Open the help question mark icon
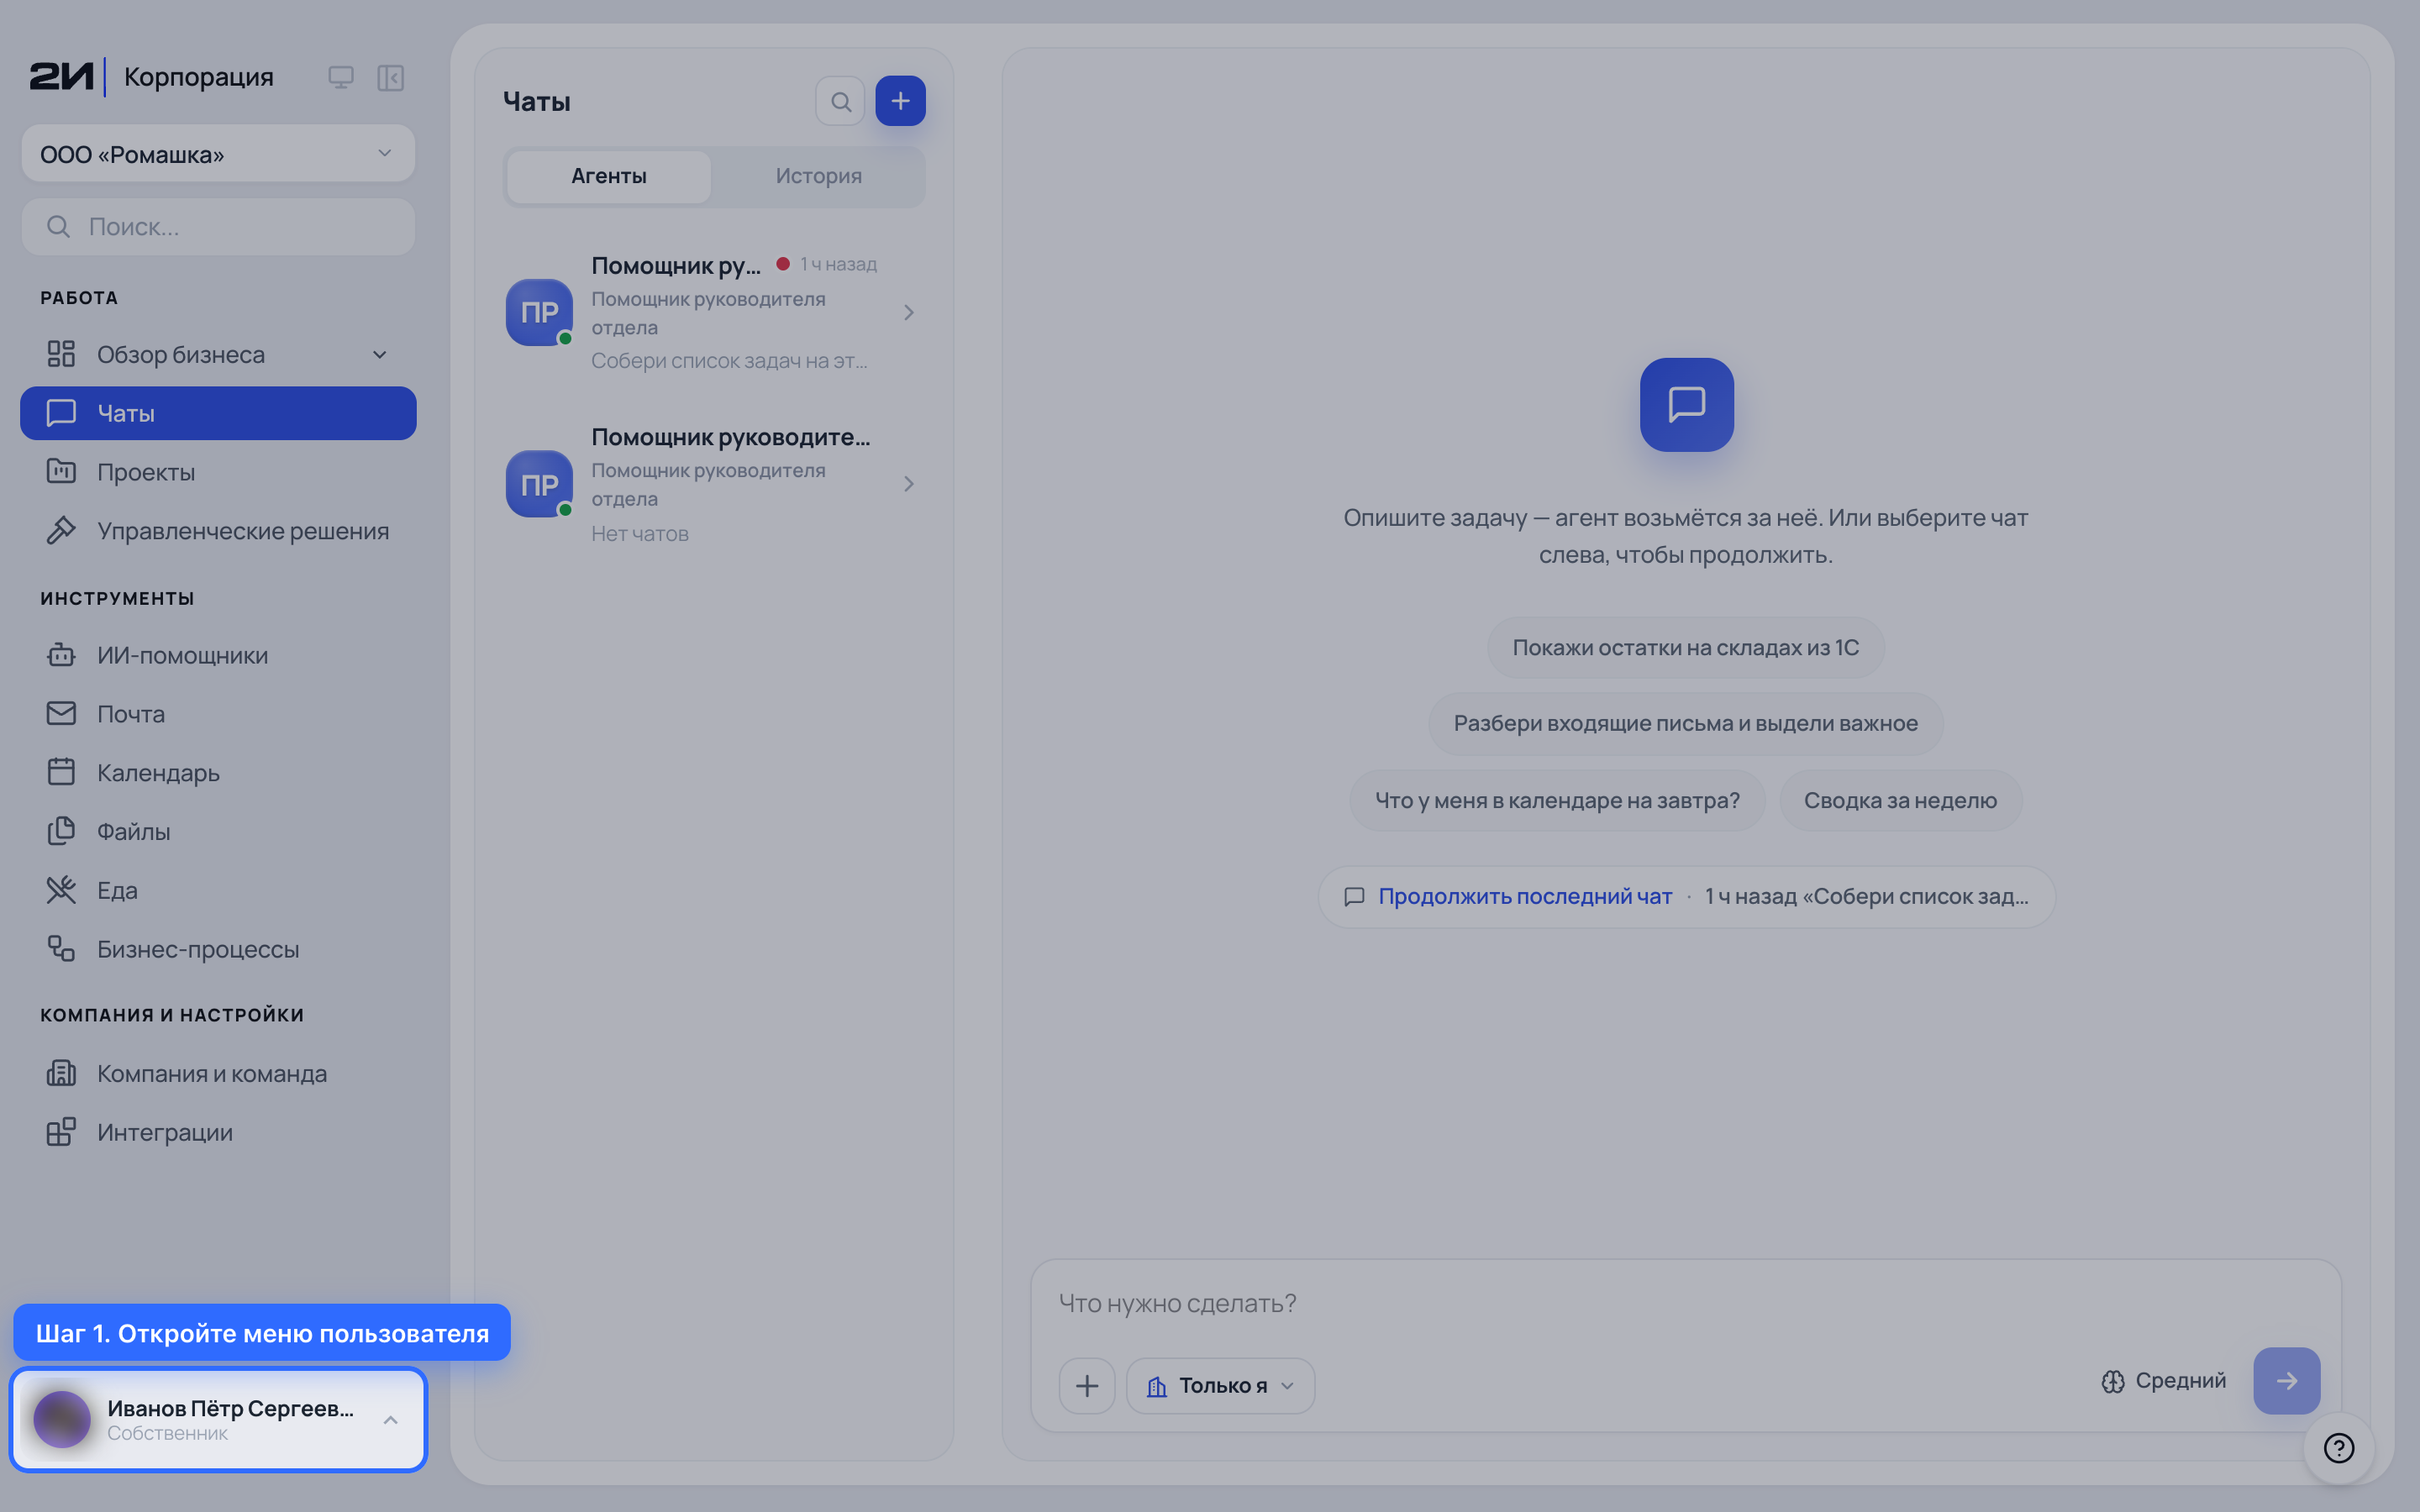This screenshot has height=1512, width=2420. pyautogui.click(x=2339, y=1447)
